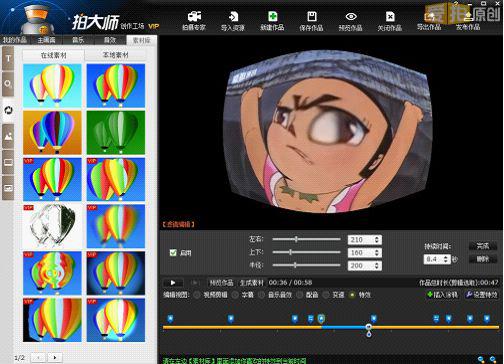Toggle the 启用 enable checkbox
This screenshot has height=364, width=504.
173,253
